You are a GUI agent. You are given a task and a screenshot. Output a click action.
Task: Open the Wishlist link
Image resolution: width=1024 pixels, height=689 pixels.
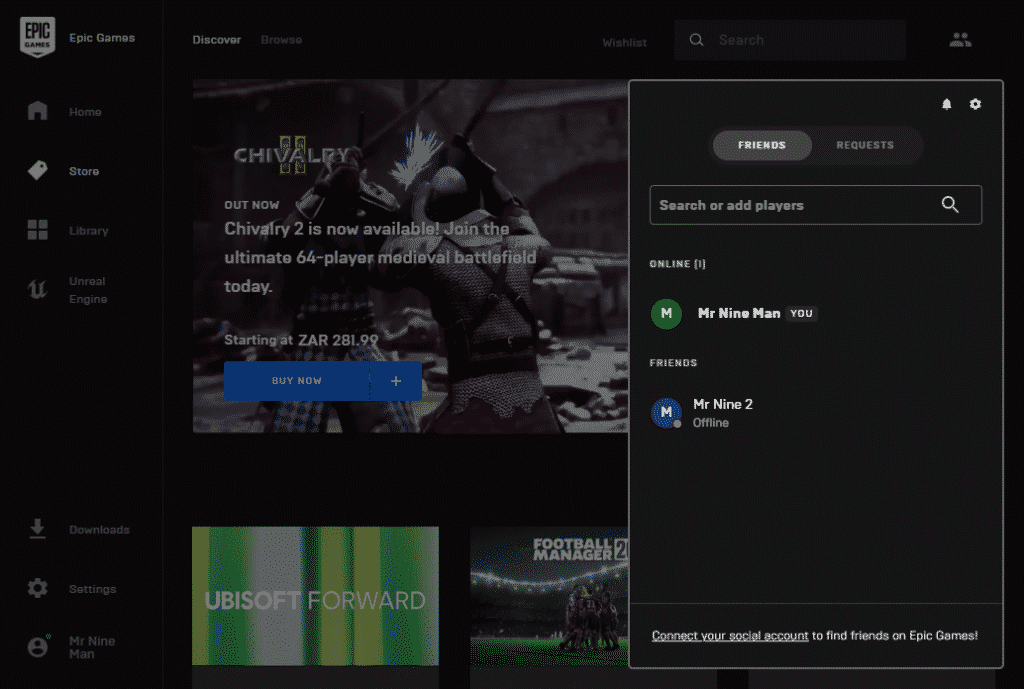pyautogui.click(x=624, y=42)
